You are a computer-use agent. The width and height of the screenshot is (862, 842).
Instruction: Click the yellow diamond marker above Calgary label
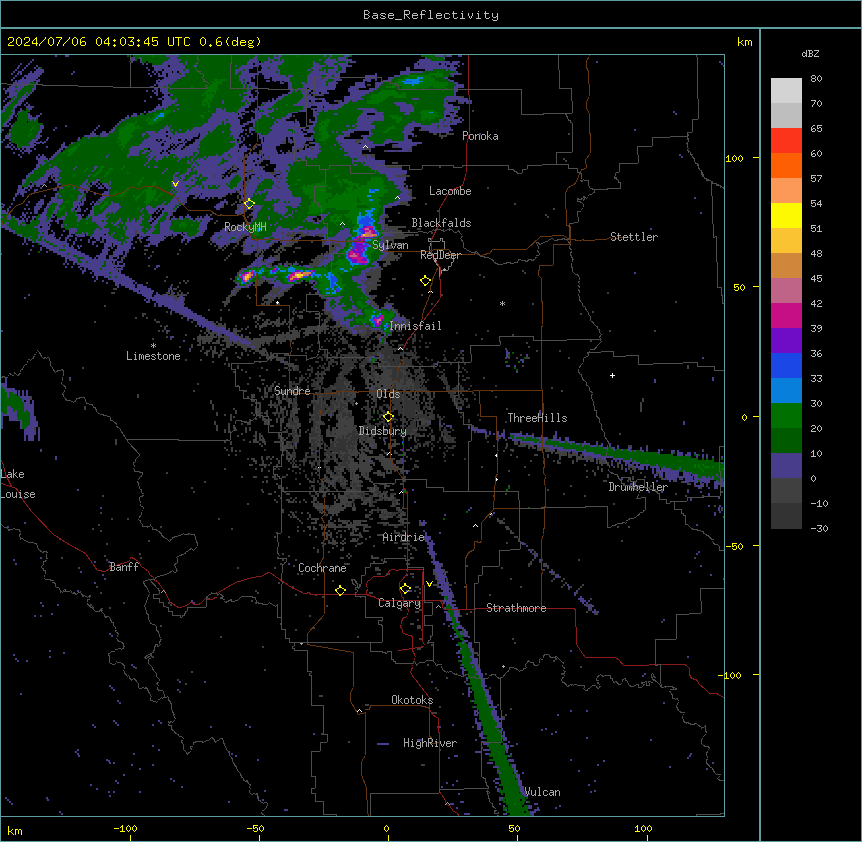pyautogui.click(x=406, y=589)
